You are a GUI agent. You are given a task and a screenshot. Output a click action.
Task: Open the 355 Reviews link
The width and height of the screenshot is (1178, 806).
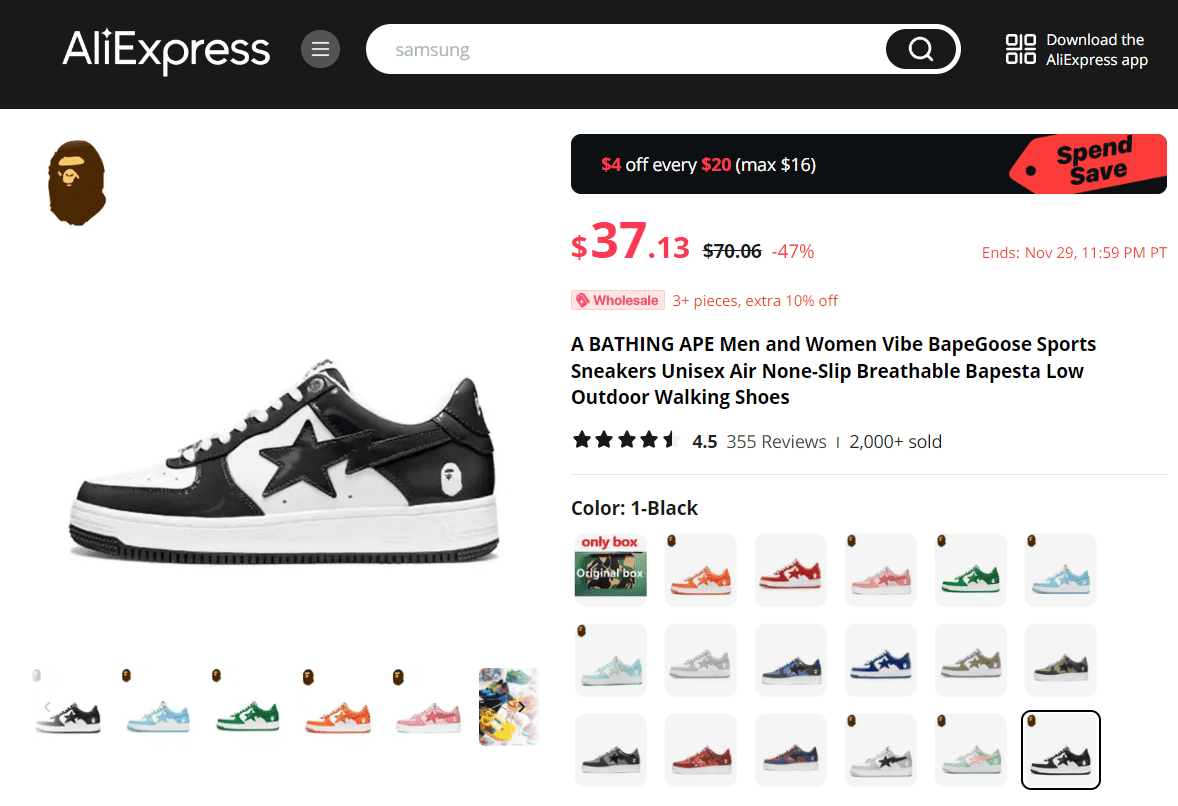(776, 441)
